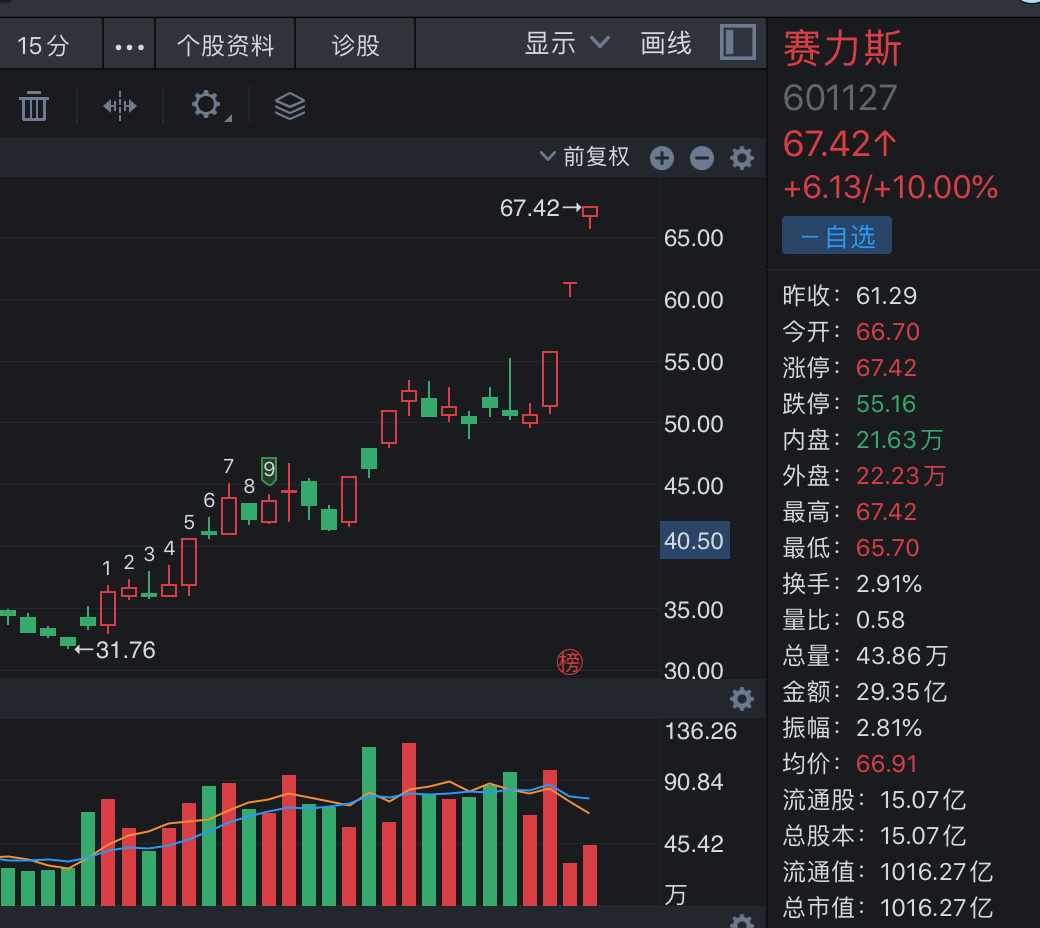Open the more periods ellipsis menu

130,46
